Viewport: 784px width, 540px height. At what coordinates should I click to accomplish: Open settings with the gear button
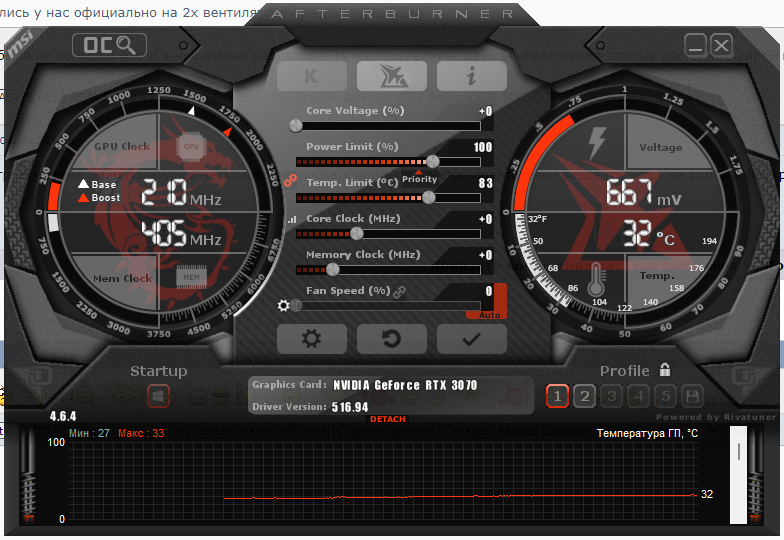(312, 339)
